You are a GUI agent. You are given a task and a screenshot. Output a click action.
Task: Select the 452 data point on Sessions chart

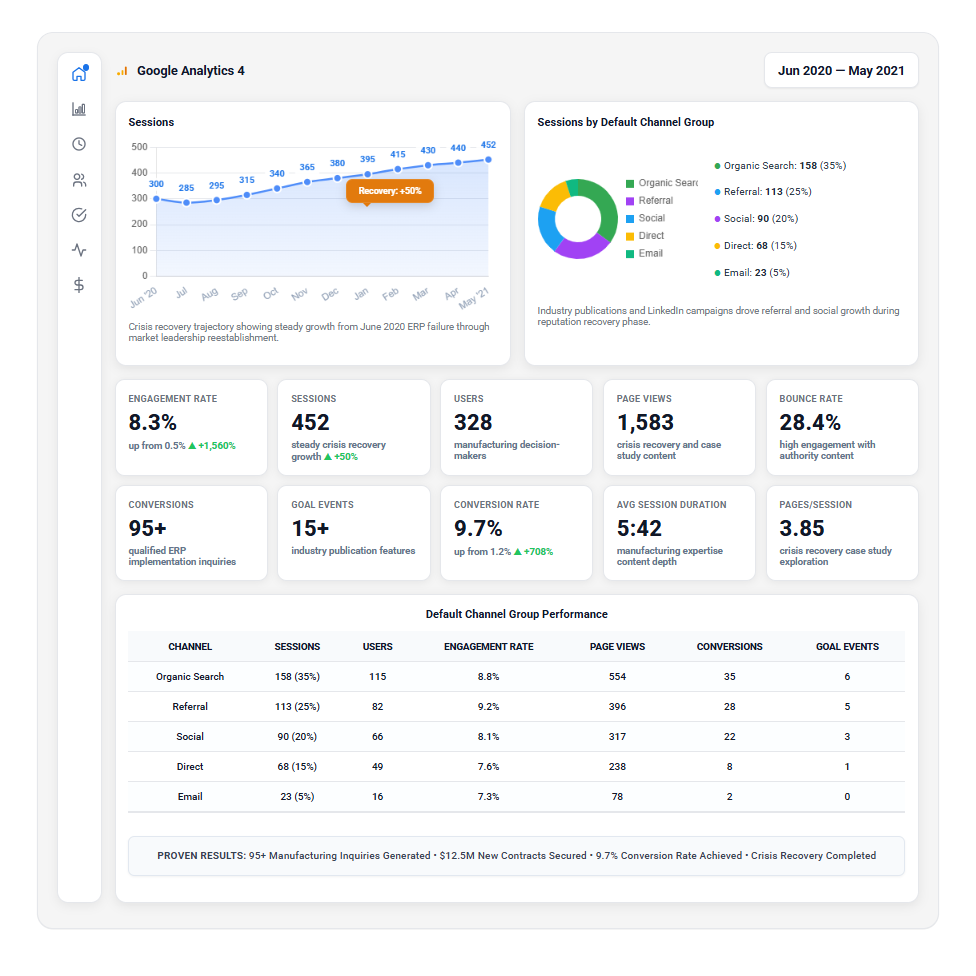[488, 159]
